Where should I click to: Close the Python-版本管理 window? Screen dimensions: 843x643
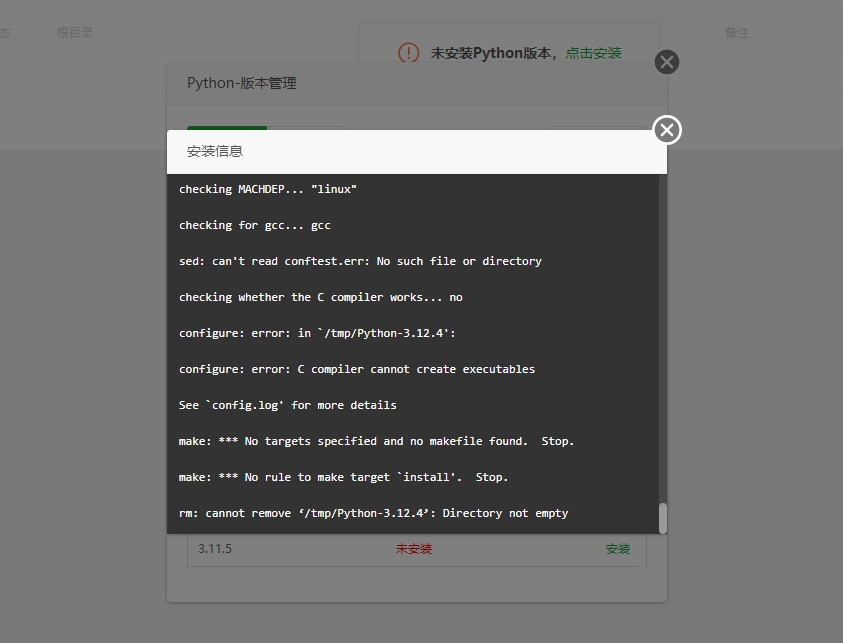pos(667,62)
